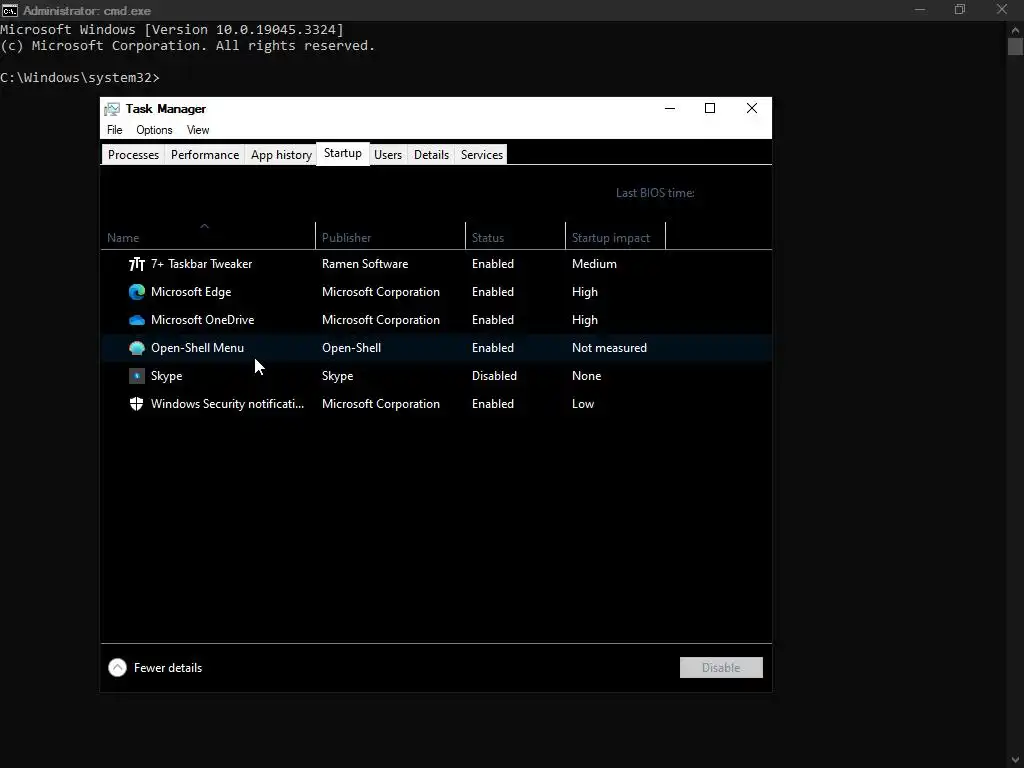Select the Skype entry name

click(167, 376)
